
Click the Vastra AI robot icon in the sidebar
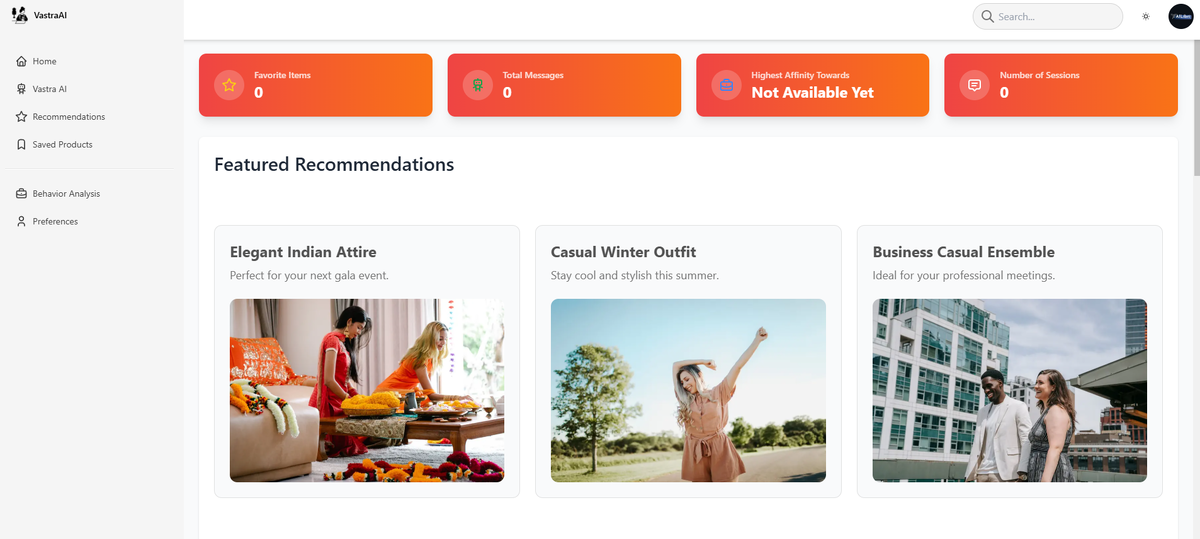tap(21, 89)
